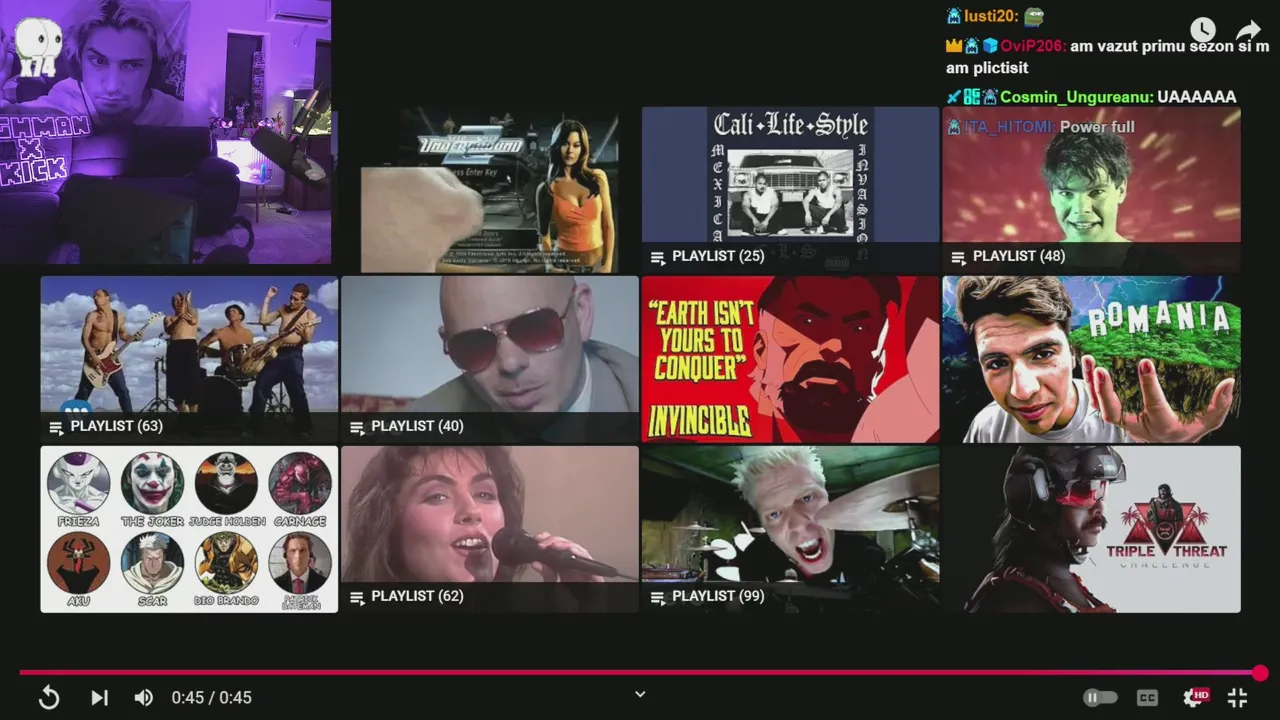Click the emote after lusti20's name

click(x=1034, y=16)
